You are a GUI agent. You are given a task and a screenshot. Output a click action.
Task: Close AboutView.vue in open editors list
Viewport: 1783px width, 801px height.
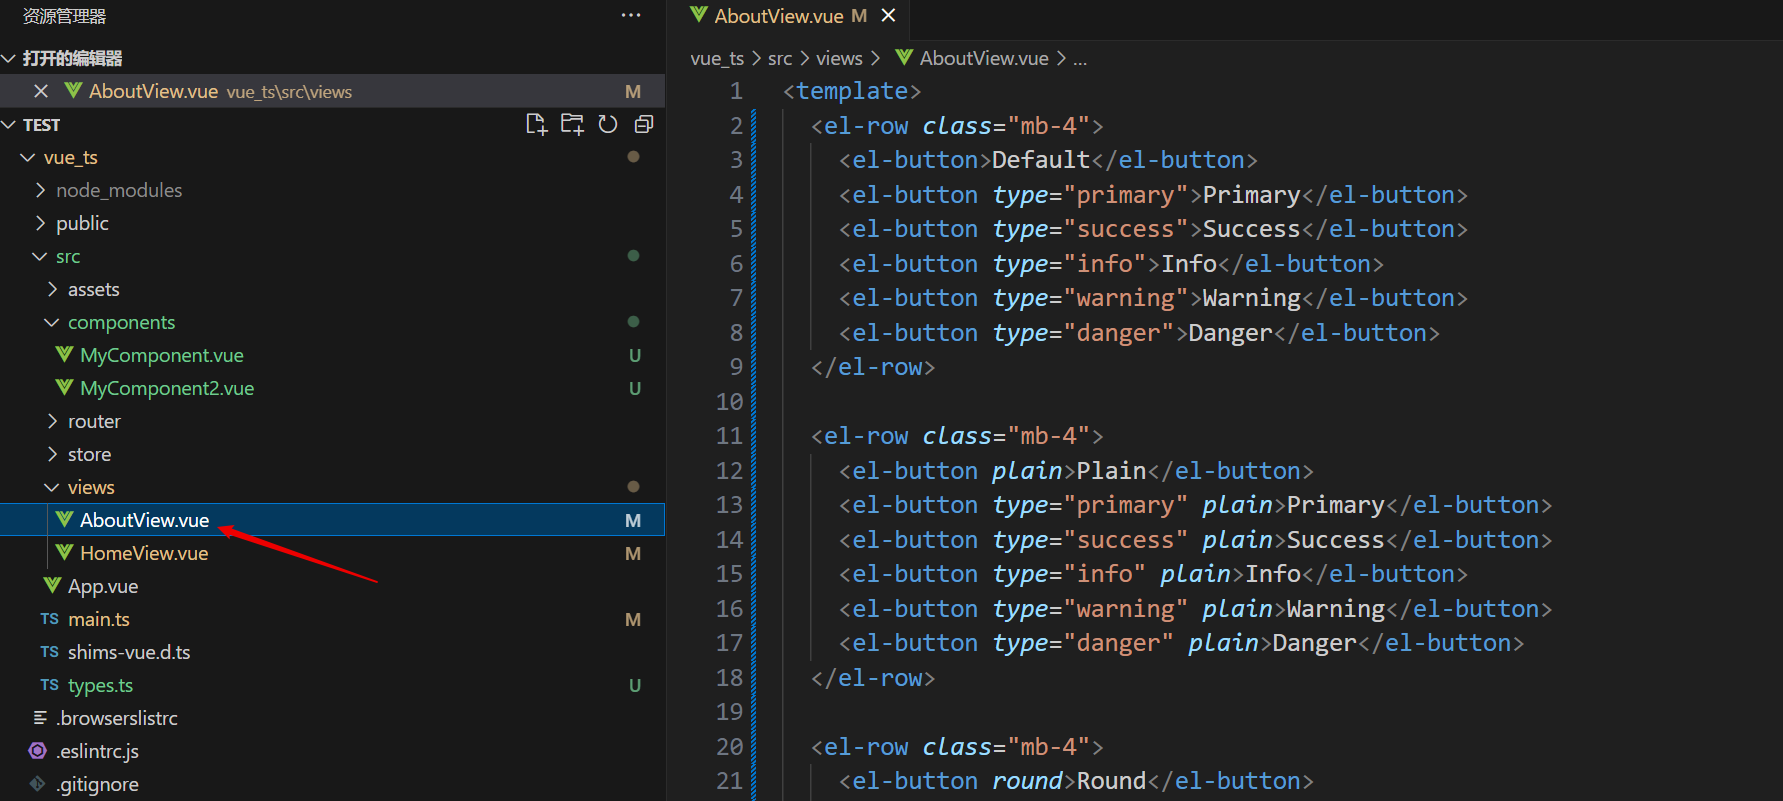pyautogui.click(x=41, y=91)
